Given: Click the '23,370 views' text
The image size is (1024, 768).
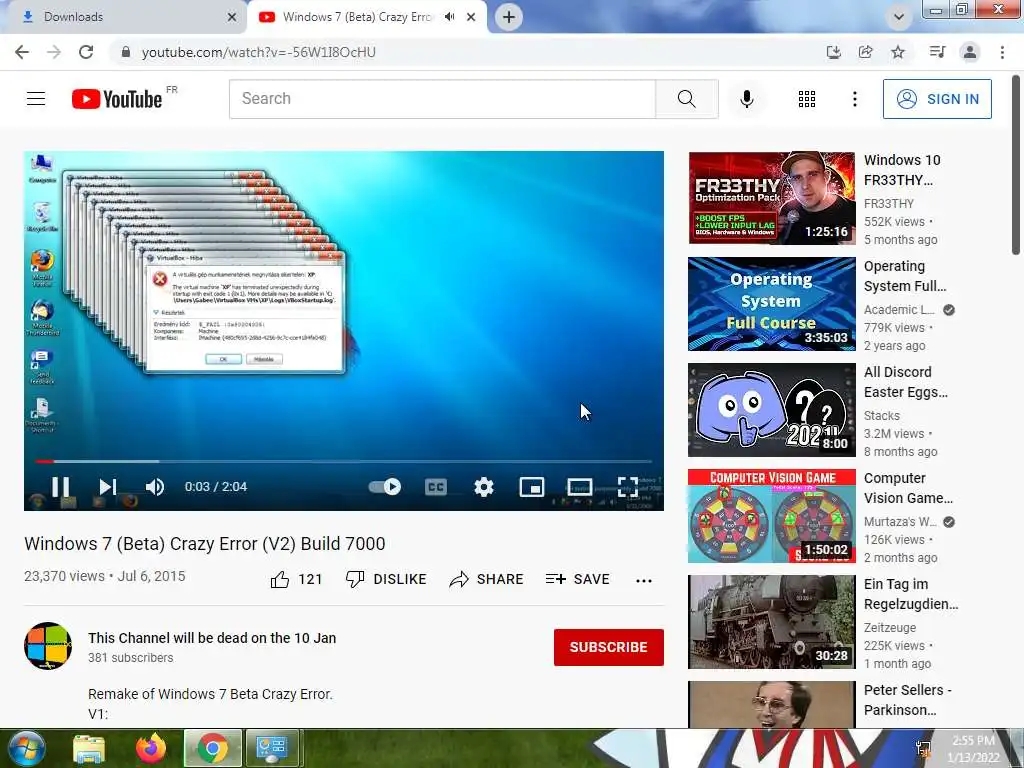Looking at the screenshot, I should pyautogui.click(x=64, y=576).
